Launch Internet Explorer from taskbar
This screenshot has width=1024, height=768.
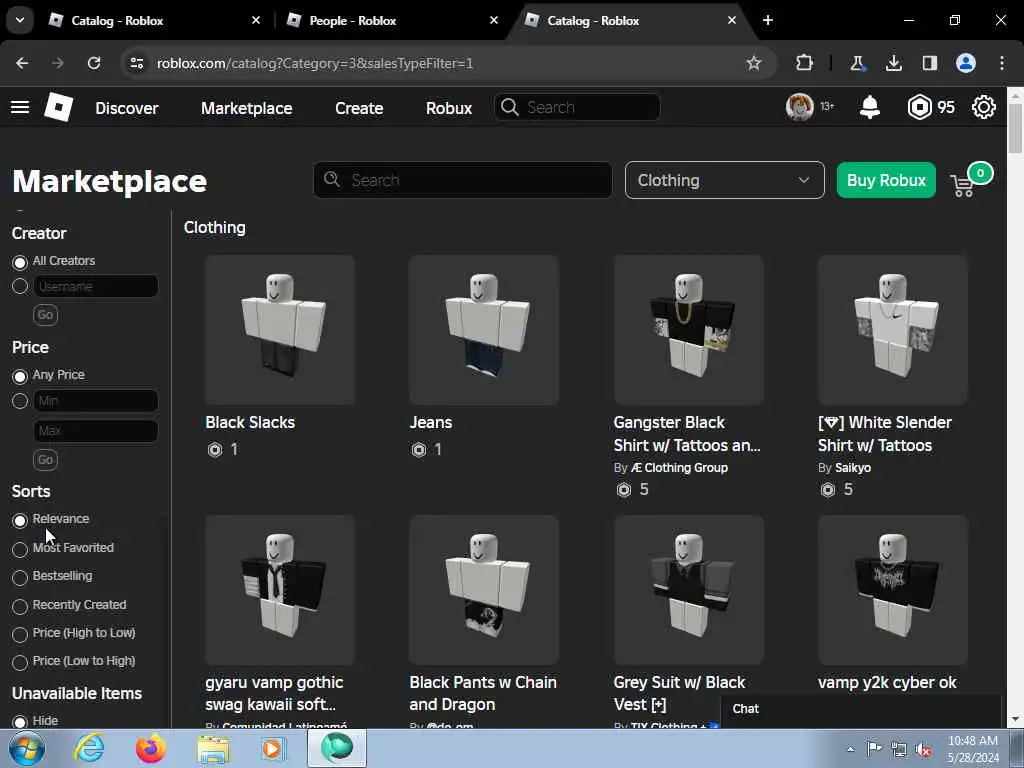click(x=89, y=748)
